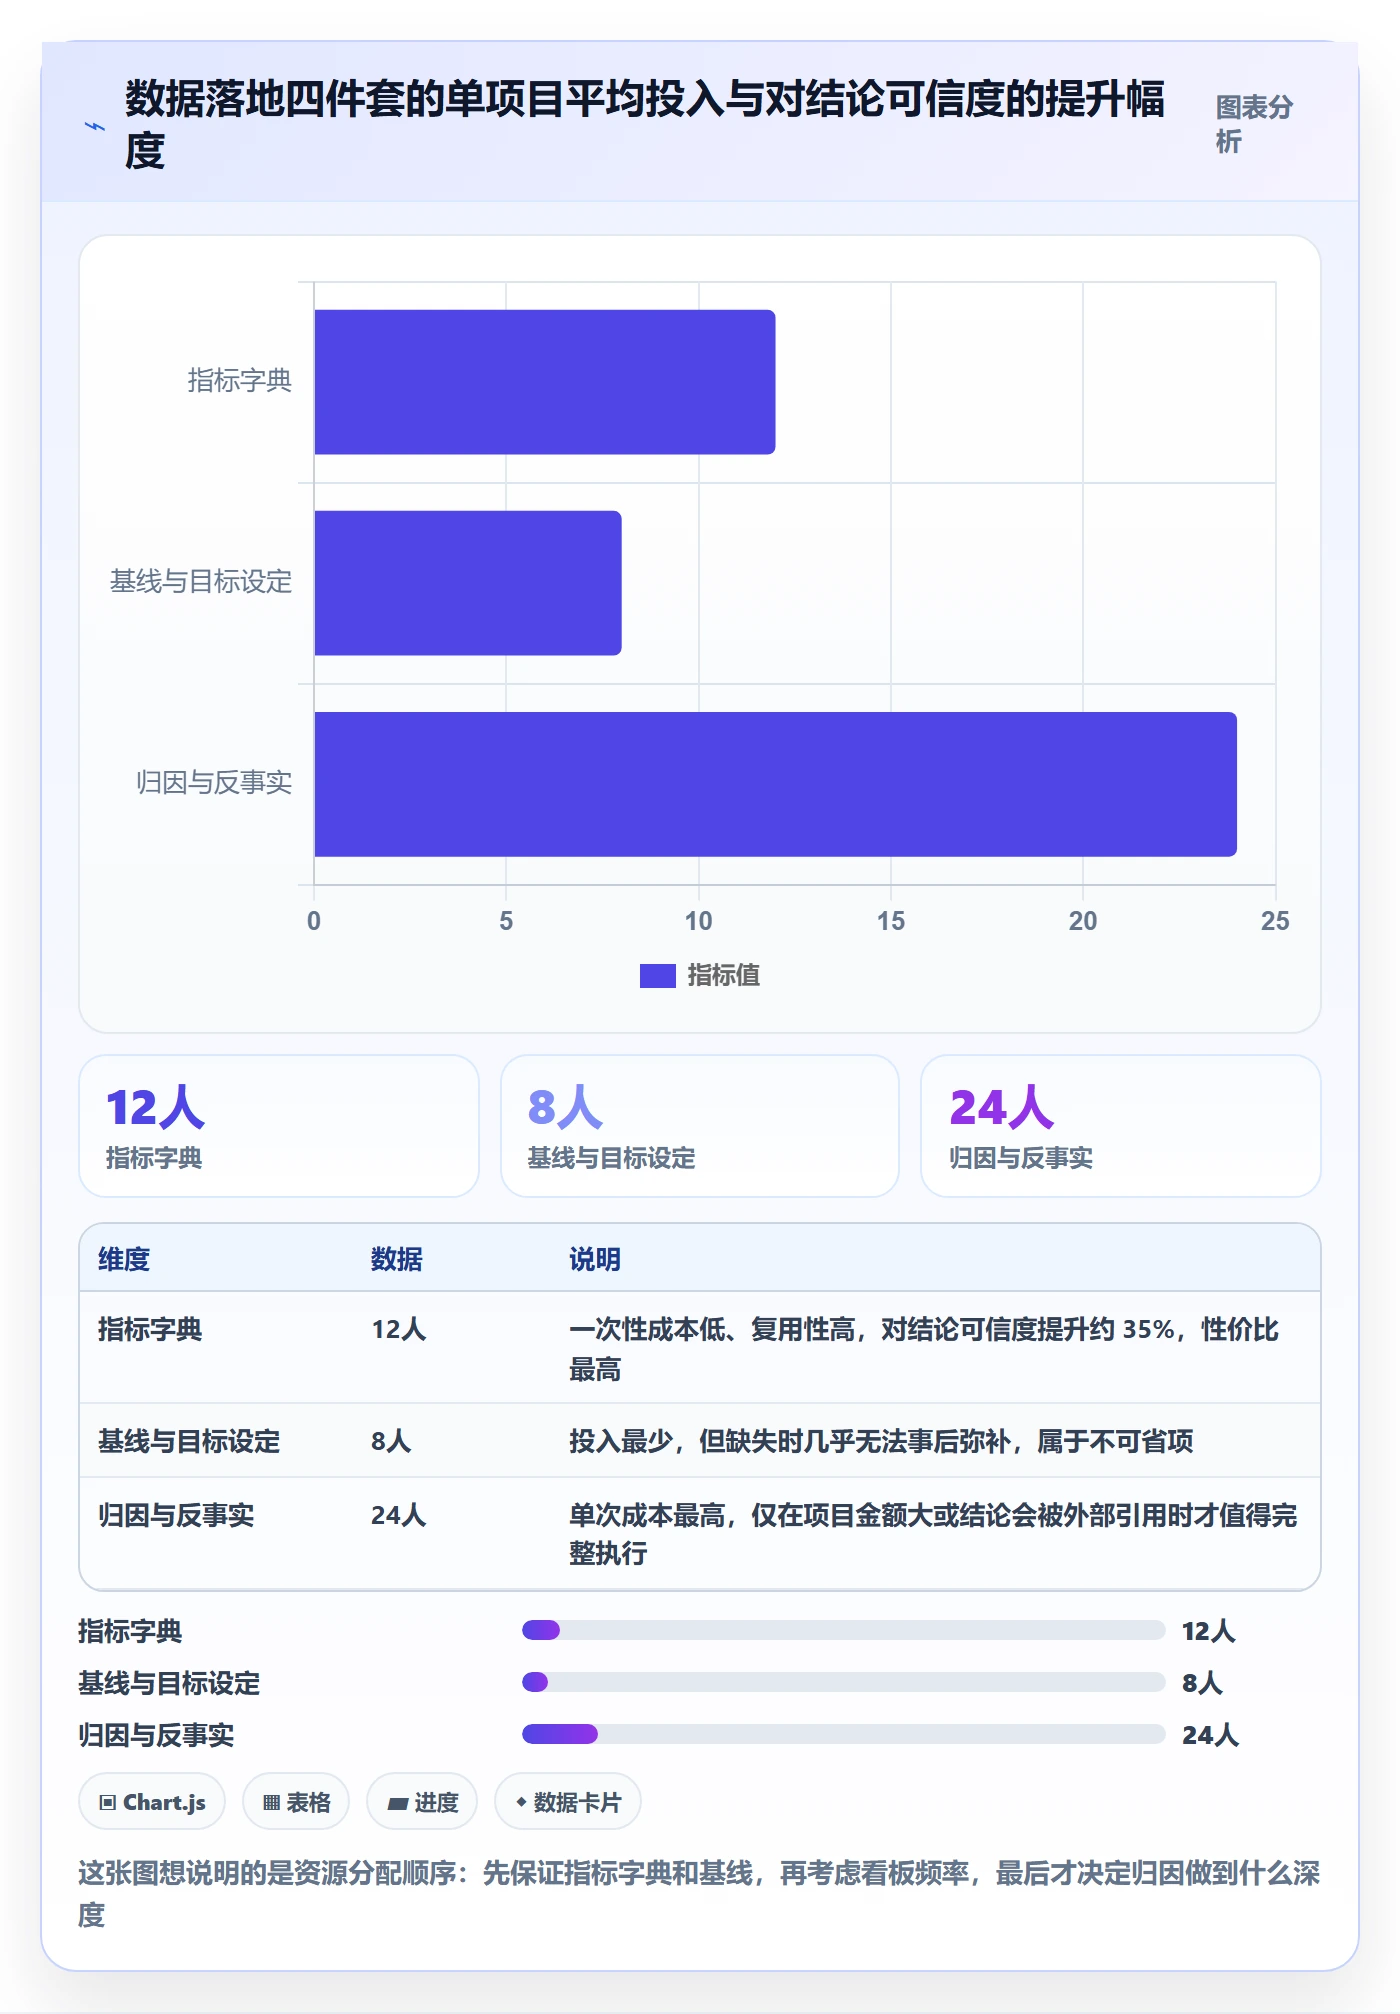Click the 维度 column header in the table

point(124,1259)
